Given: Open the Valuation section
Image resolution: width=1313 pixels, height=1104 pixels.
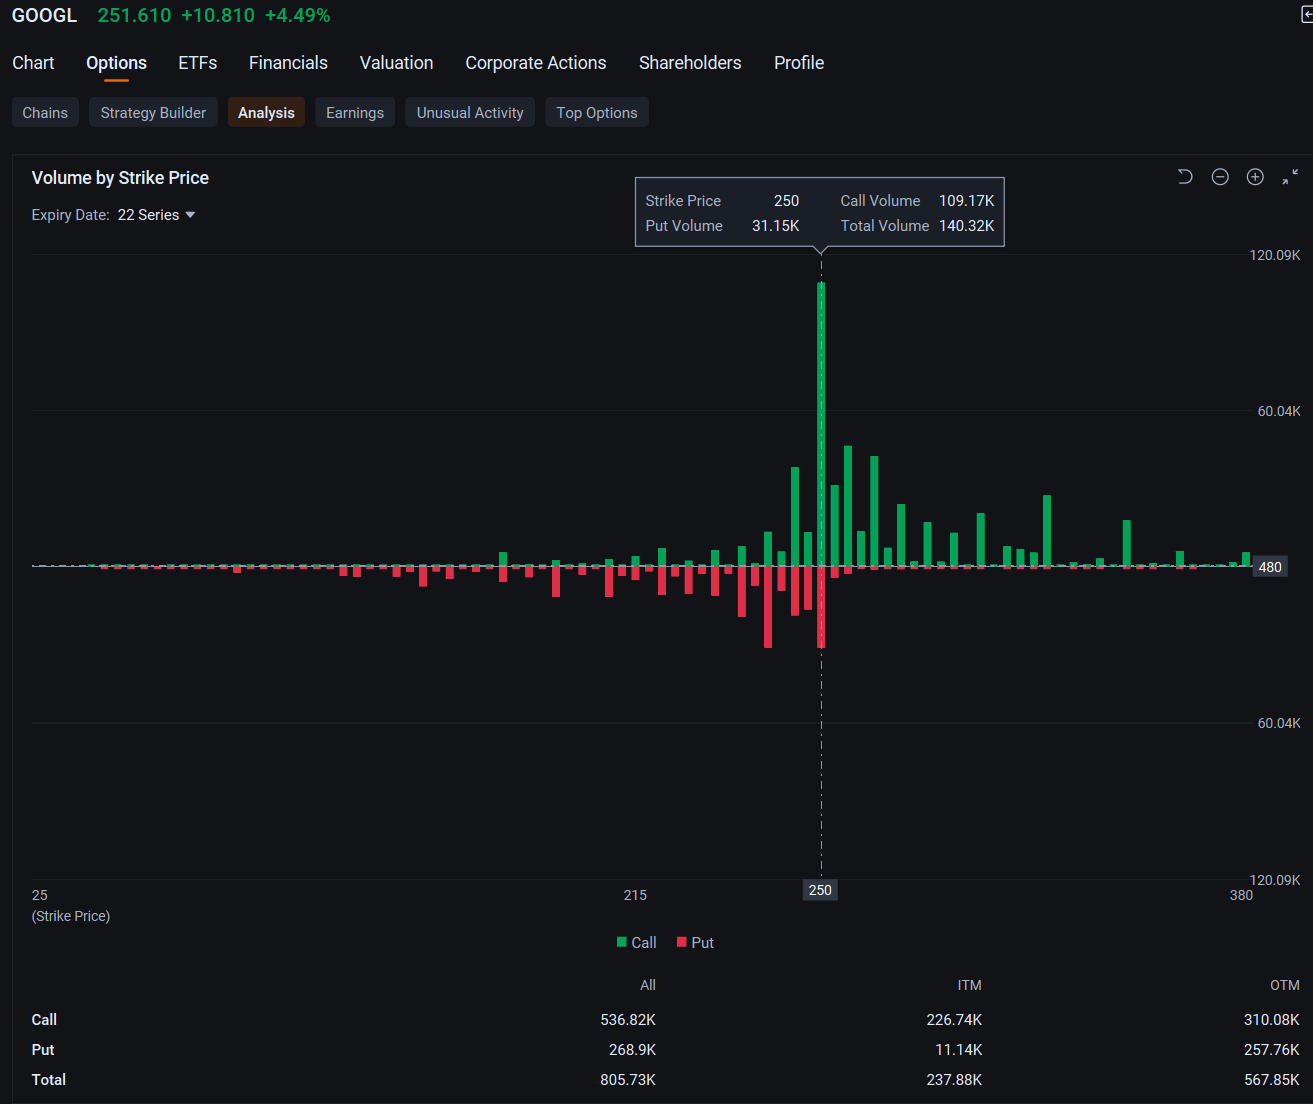Looking at the screenshot, I should [x=396, y=62].
